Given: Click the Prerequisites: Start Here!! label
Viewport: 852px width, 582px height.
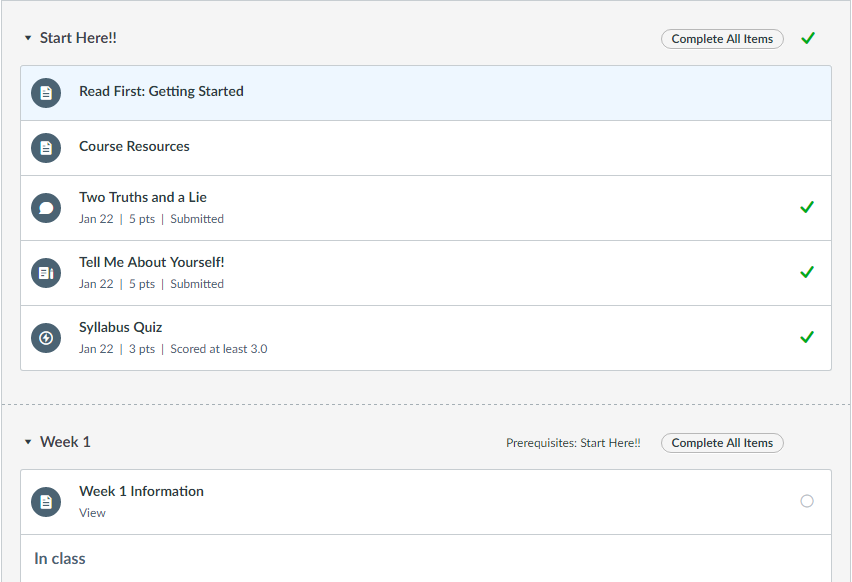Looking at the screenshot, I should tap(573, 443).
